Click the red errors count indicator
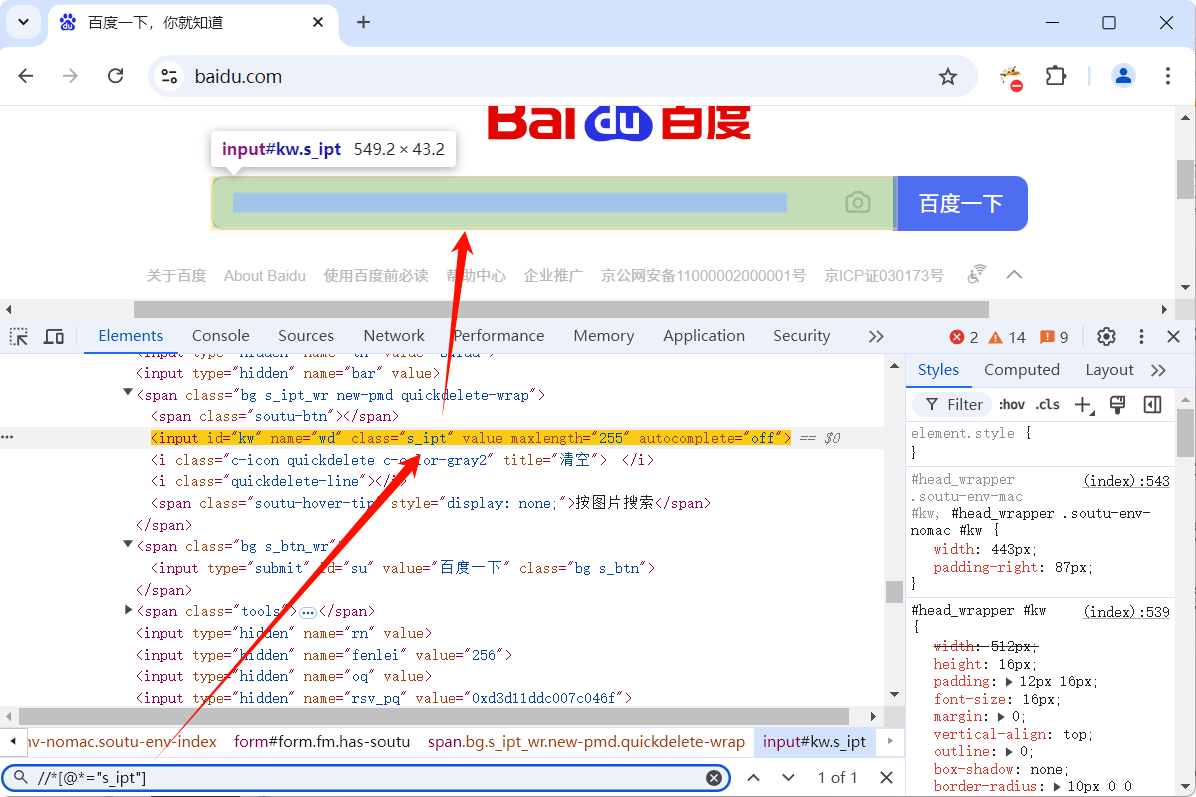 click(963, 337)
